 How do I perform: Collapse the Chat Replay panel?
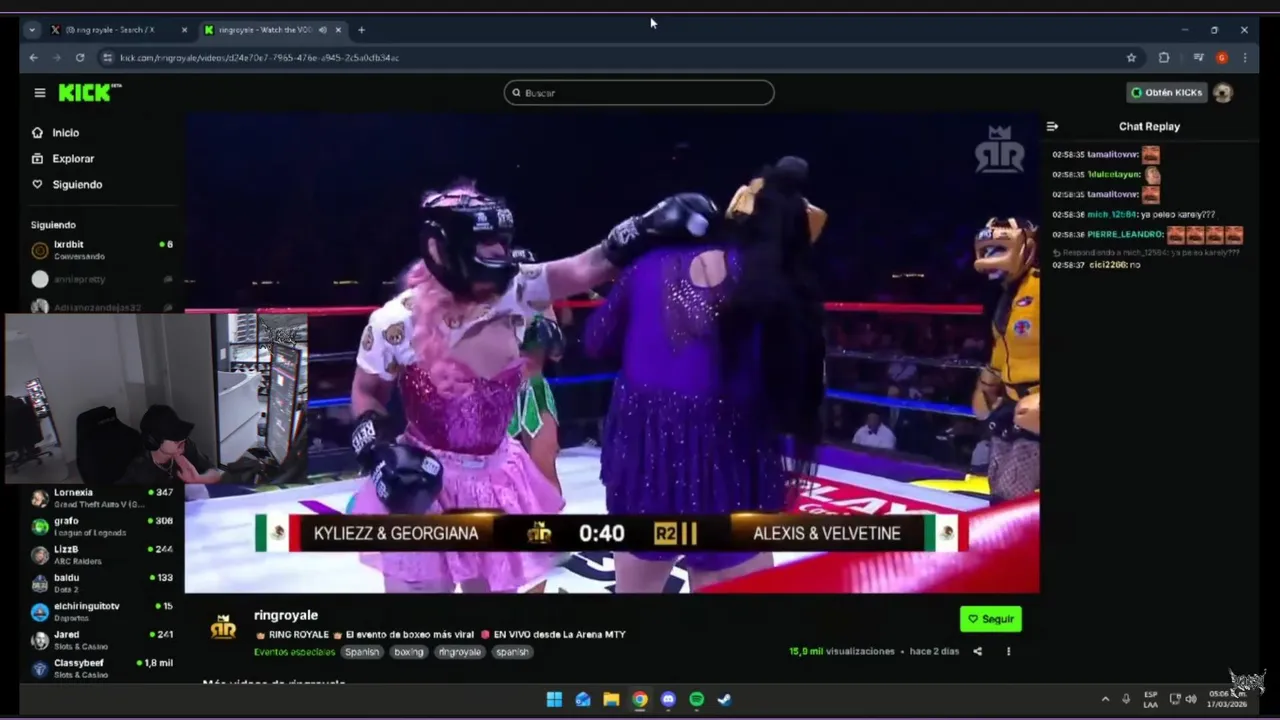[x=1052, y=127]
